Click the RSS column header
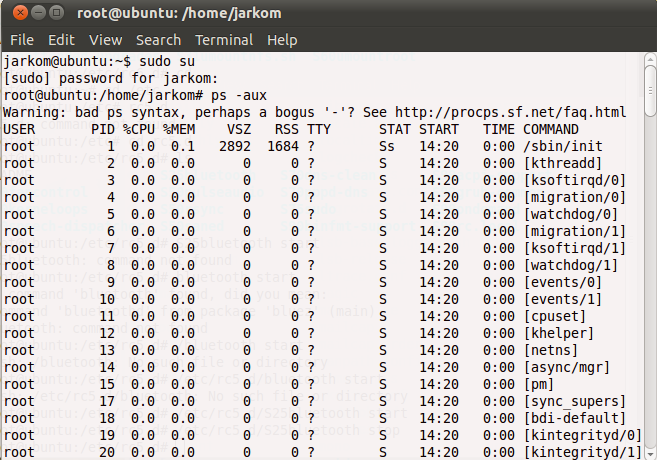Viewport: 657px width, 460px height. (287, 129)
